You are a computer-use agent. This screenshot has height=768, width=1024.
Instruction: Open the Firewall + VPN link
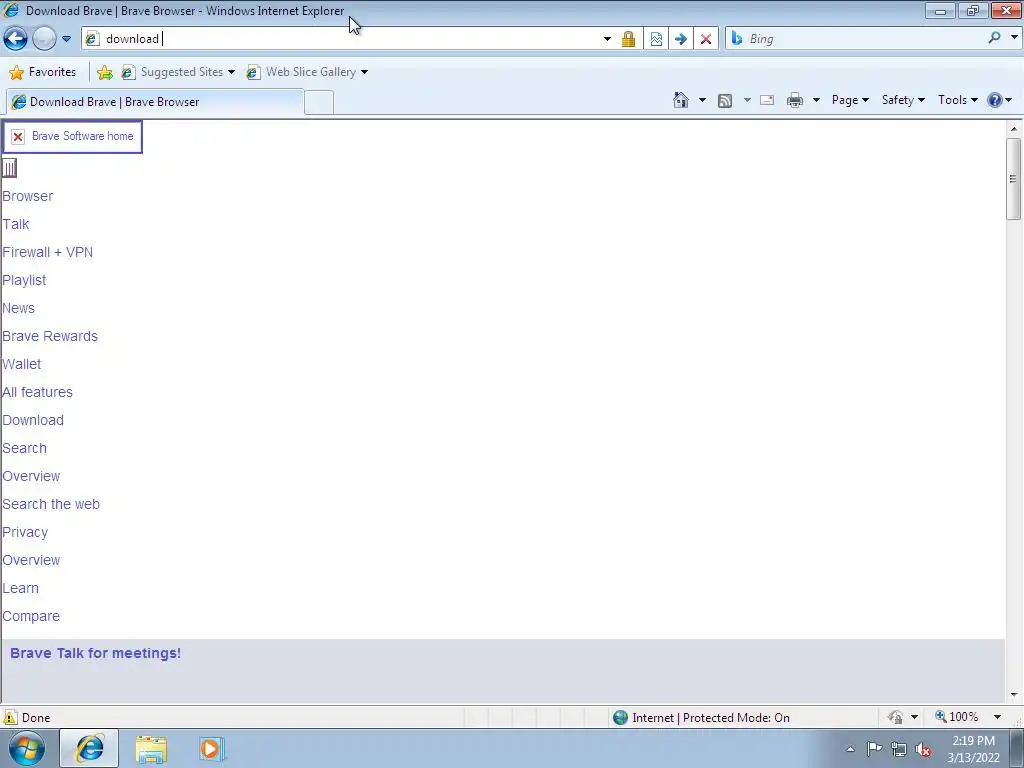click(48, 252)
